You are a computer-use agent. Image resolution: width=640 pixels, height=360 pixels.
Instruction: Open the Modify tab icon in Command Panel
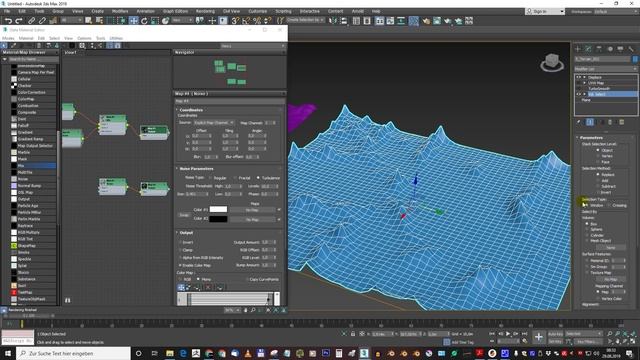click(x=588, y=49)
